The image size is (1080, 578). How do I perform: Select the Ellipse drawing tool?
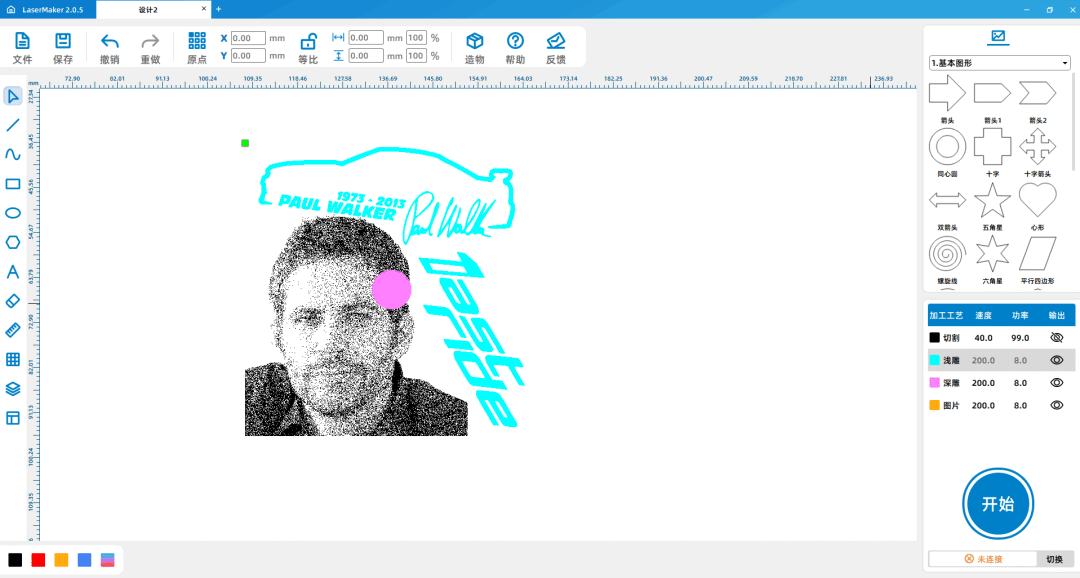[x=13, y=213]
